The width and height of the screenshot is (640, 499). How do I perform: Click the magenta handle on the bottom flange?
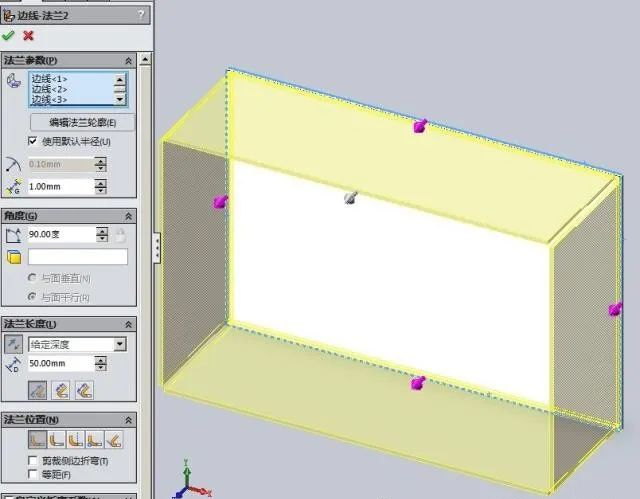(418, 383)
